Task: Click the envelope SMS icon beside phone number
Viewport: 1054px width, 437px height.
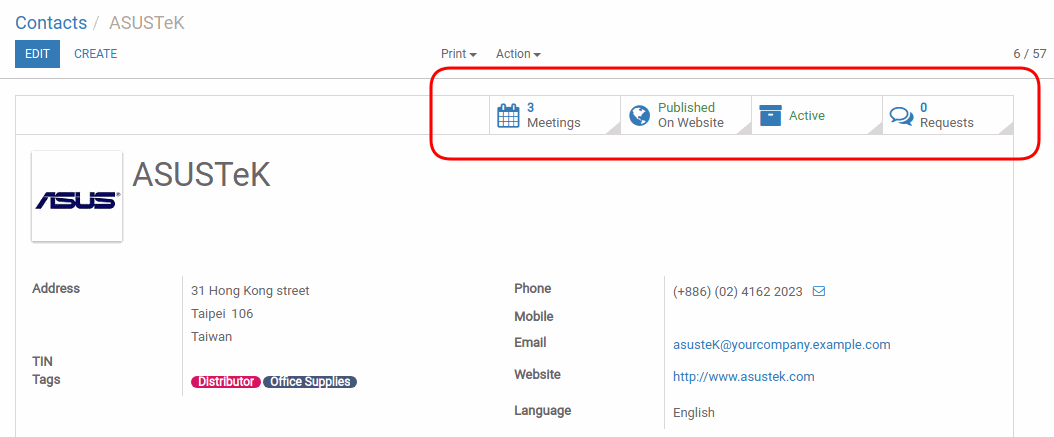Action: tap(819, 292)
